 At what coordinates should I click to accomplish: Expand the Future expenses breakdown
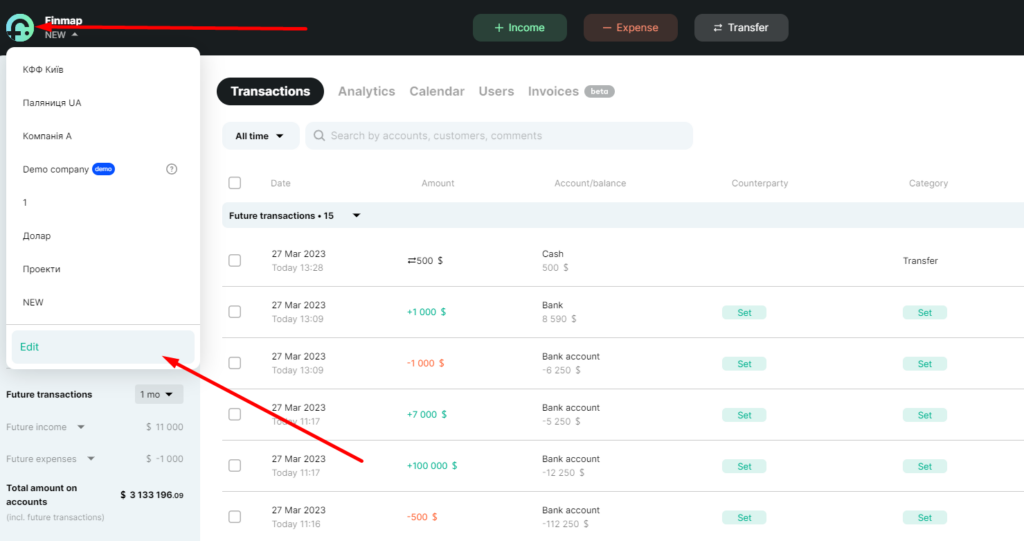coord(91,459)
